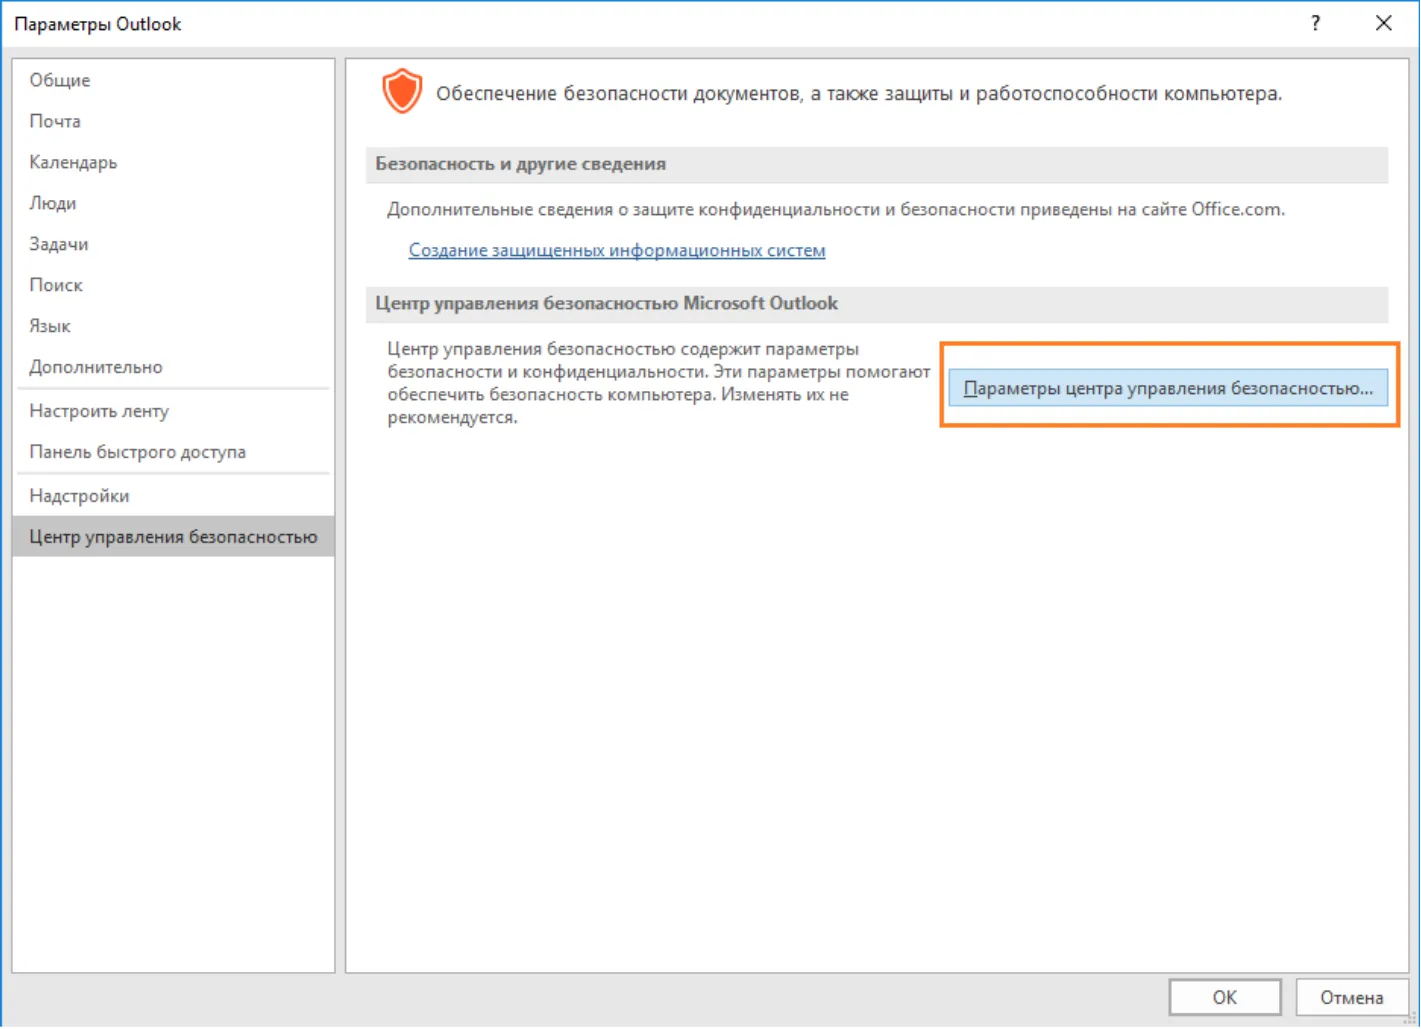Open the Общие settings category
The height and width of the screenshot is (1029, 1421).
coord(173,80)
